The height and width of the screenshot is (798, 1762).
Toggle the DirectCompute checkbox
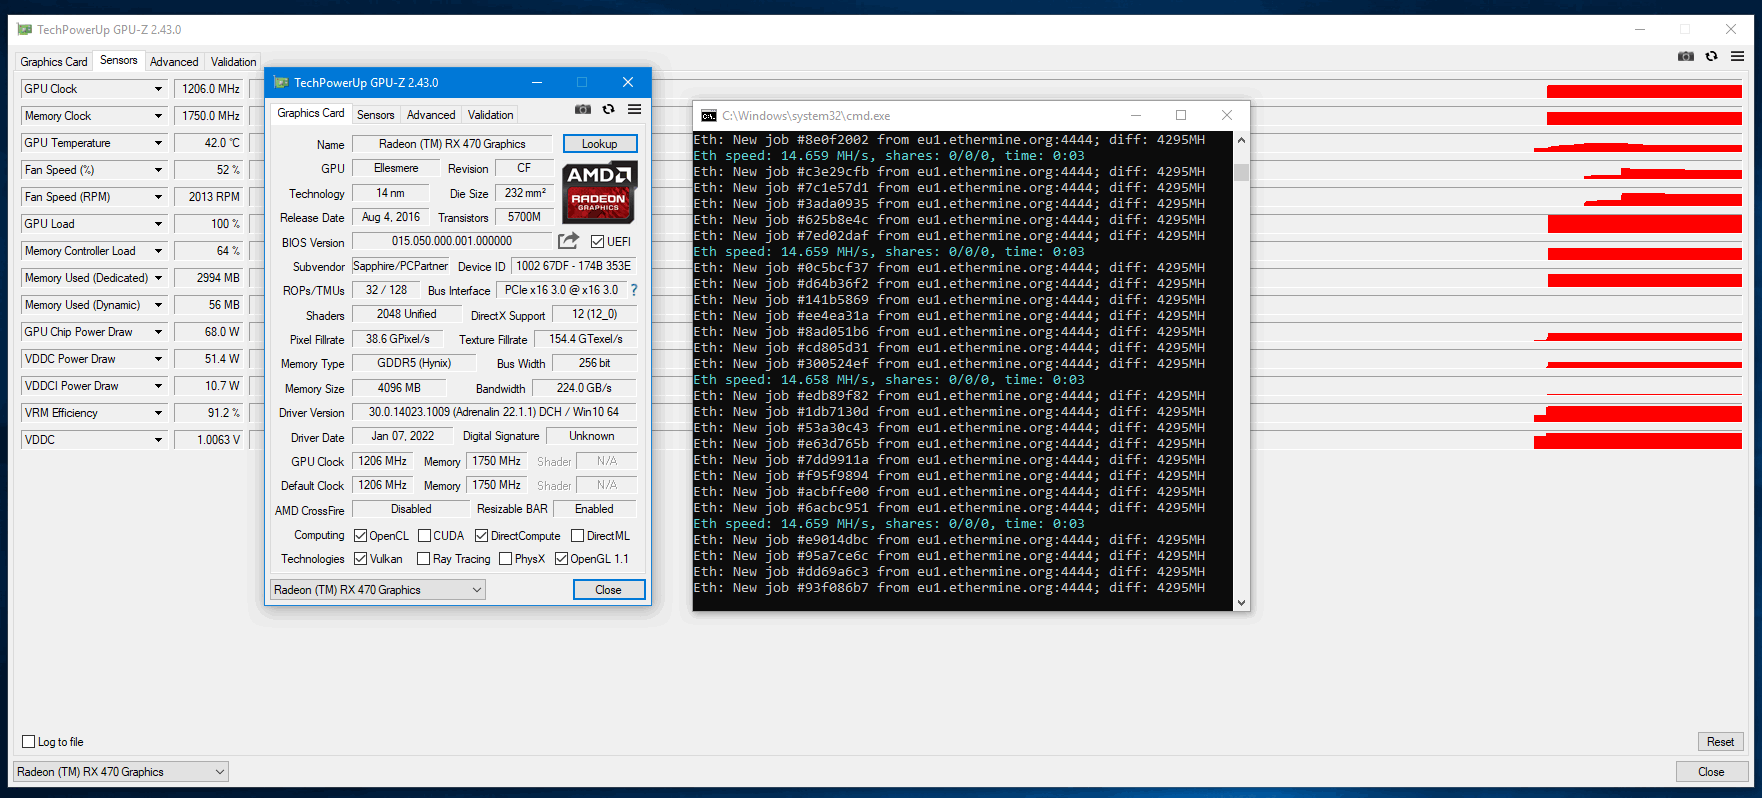(481, 536)
